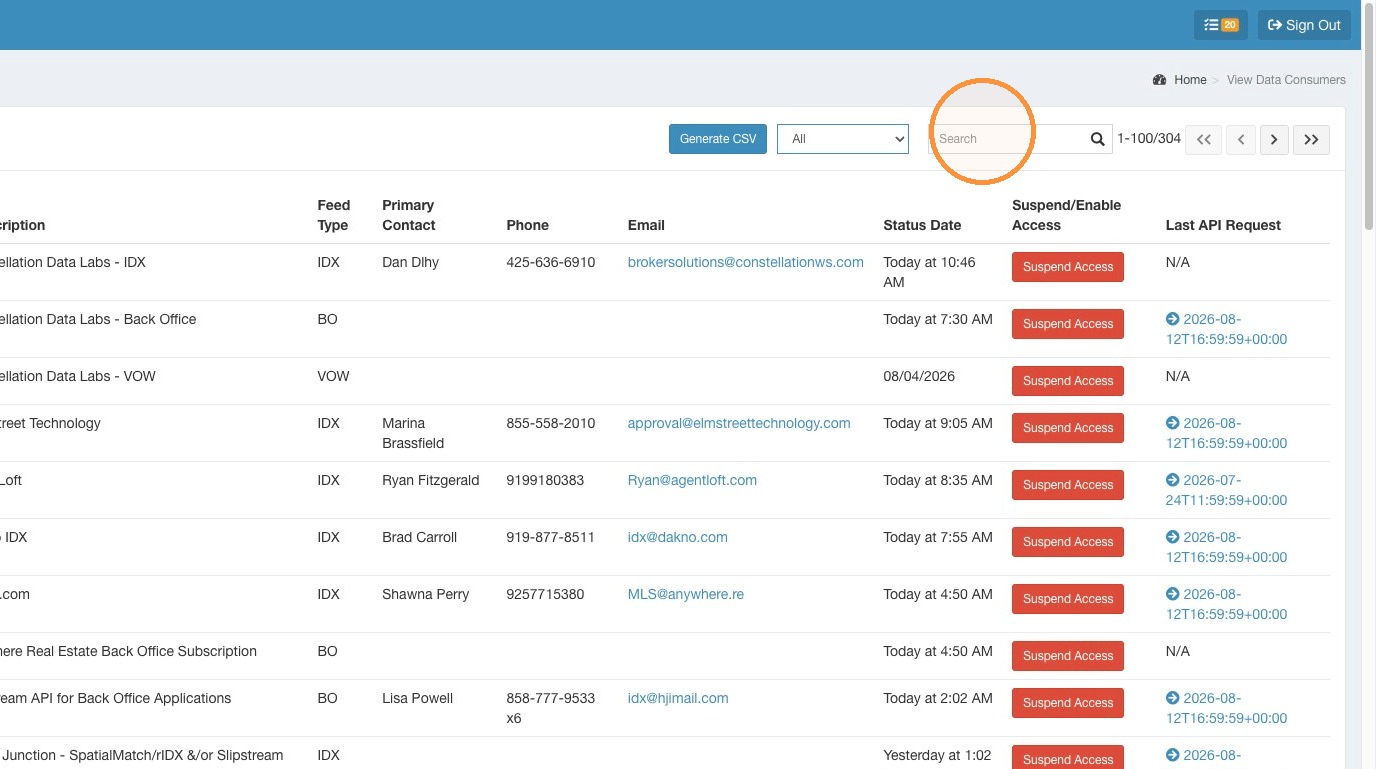Viewport: 1376px width, 769px height.
Task: Open the 2026-07-24T11:59:59 API request link
Action: pyautogui.click(x=1226, y=490)
